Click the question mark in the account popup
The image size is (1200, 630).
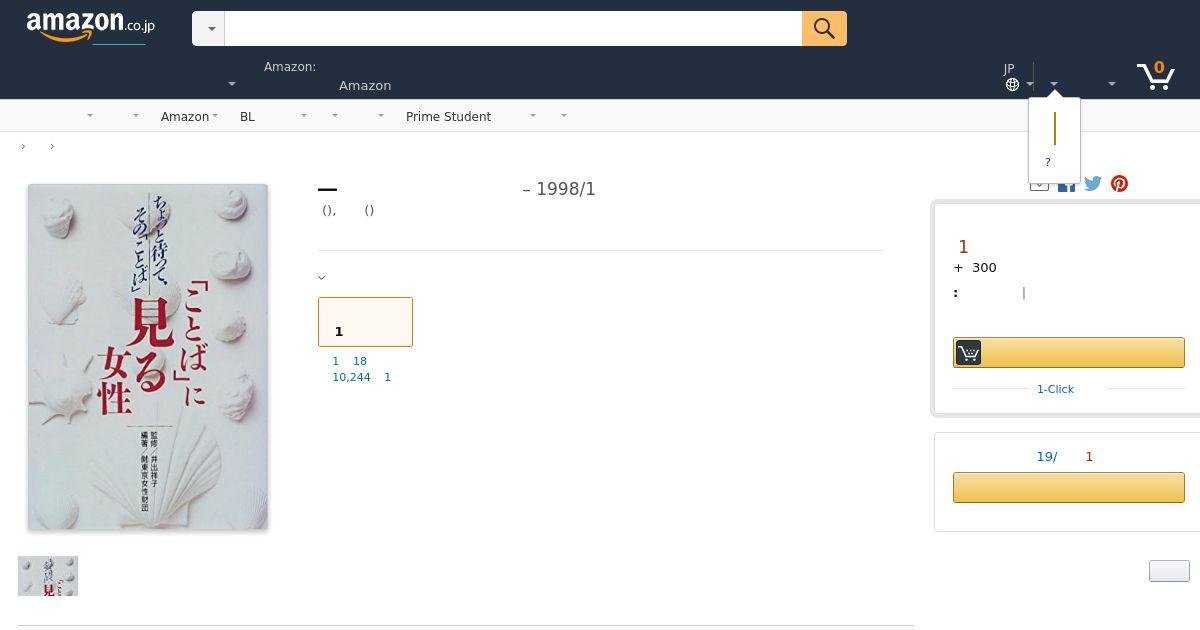[x=1048, y=162]
